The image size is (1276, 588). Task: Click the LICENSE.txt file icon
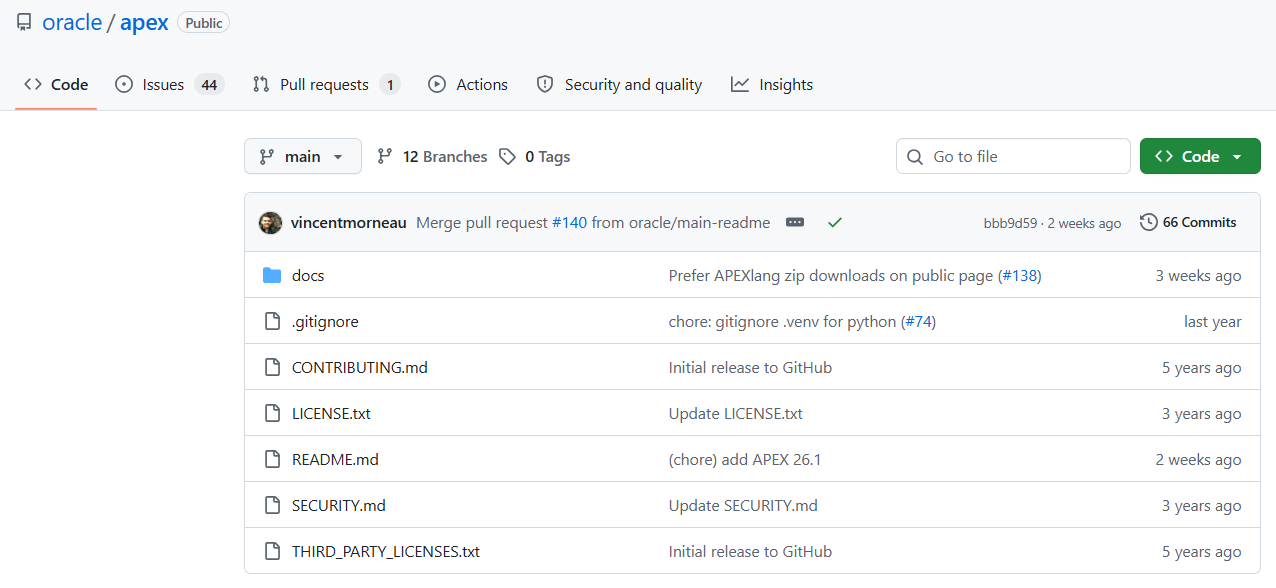coord(272,413)
